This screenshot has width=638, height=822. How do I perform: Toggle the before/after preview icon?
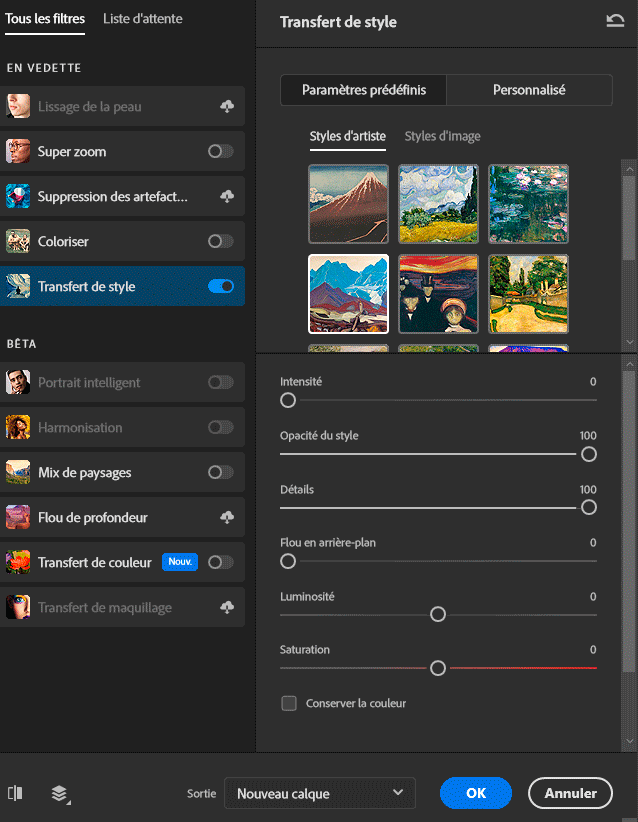click(15, 793)
